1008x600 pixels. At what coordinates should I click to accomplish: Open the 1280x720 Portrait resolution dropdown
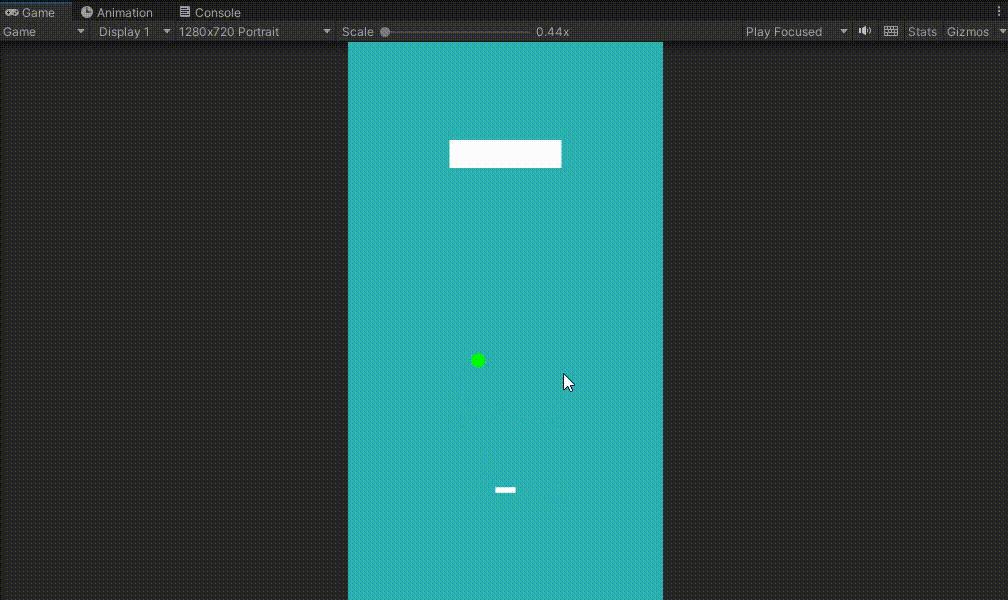pyautogui.click(x=248, y=31)
